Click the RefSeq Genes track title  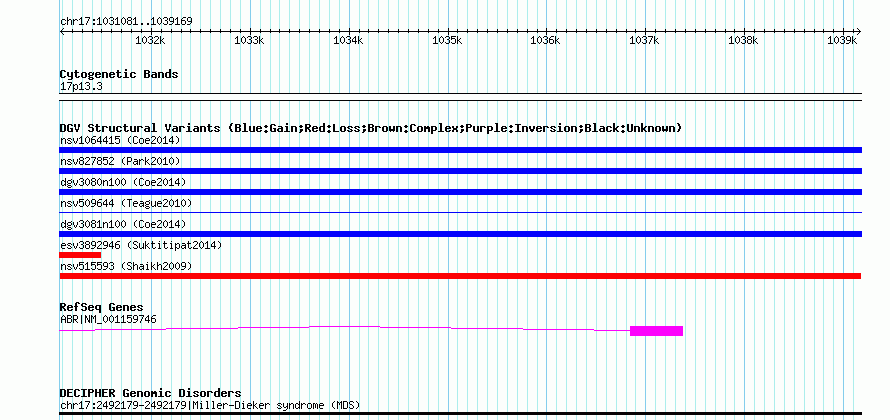(x=102, y=308)
